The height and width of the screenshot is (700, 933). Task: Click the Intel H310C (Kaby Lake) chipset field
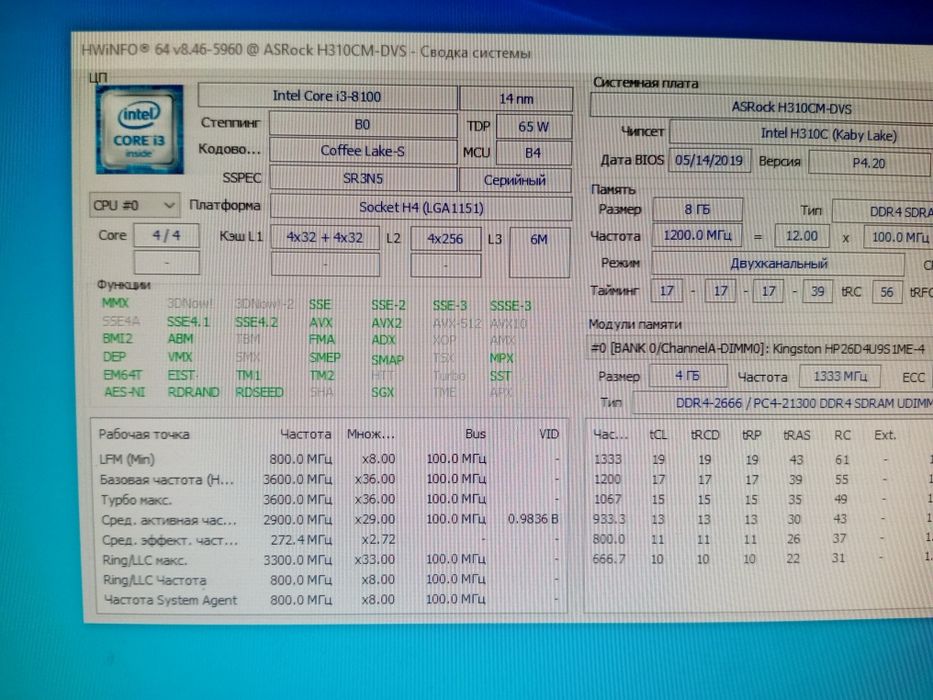(x=801, y=134)
